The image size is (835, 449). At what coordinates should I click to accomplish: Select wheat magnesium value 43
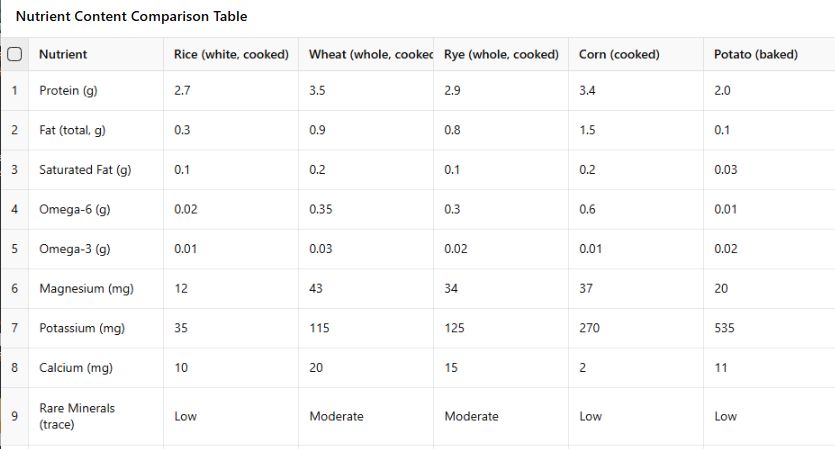pyautogui.click(x=366, y=289)
